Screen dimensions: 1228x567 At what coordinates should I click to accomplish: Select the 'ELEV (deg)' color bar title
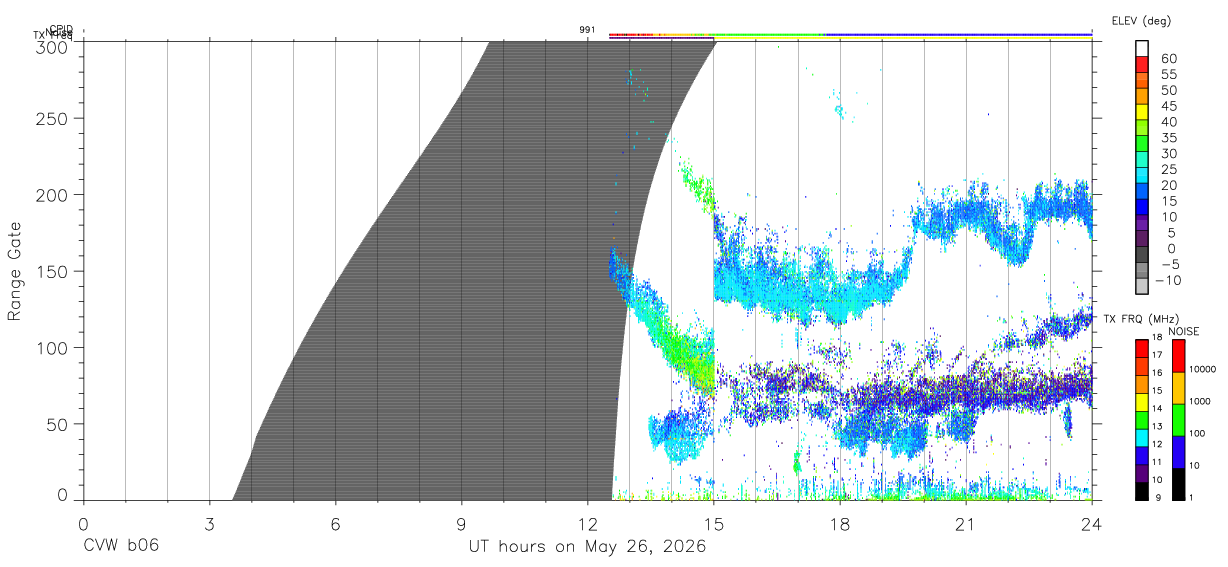coord(1141,20)
